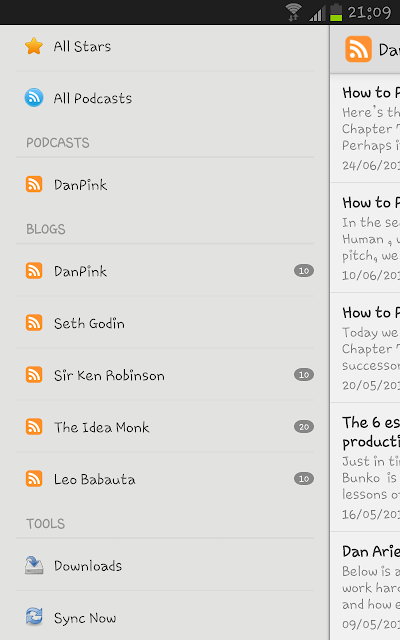This screenshot has height=640, width=400.
Task: Tap the RSS icon beside Sir Ken Robinson
Action: point(34,375)
